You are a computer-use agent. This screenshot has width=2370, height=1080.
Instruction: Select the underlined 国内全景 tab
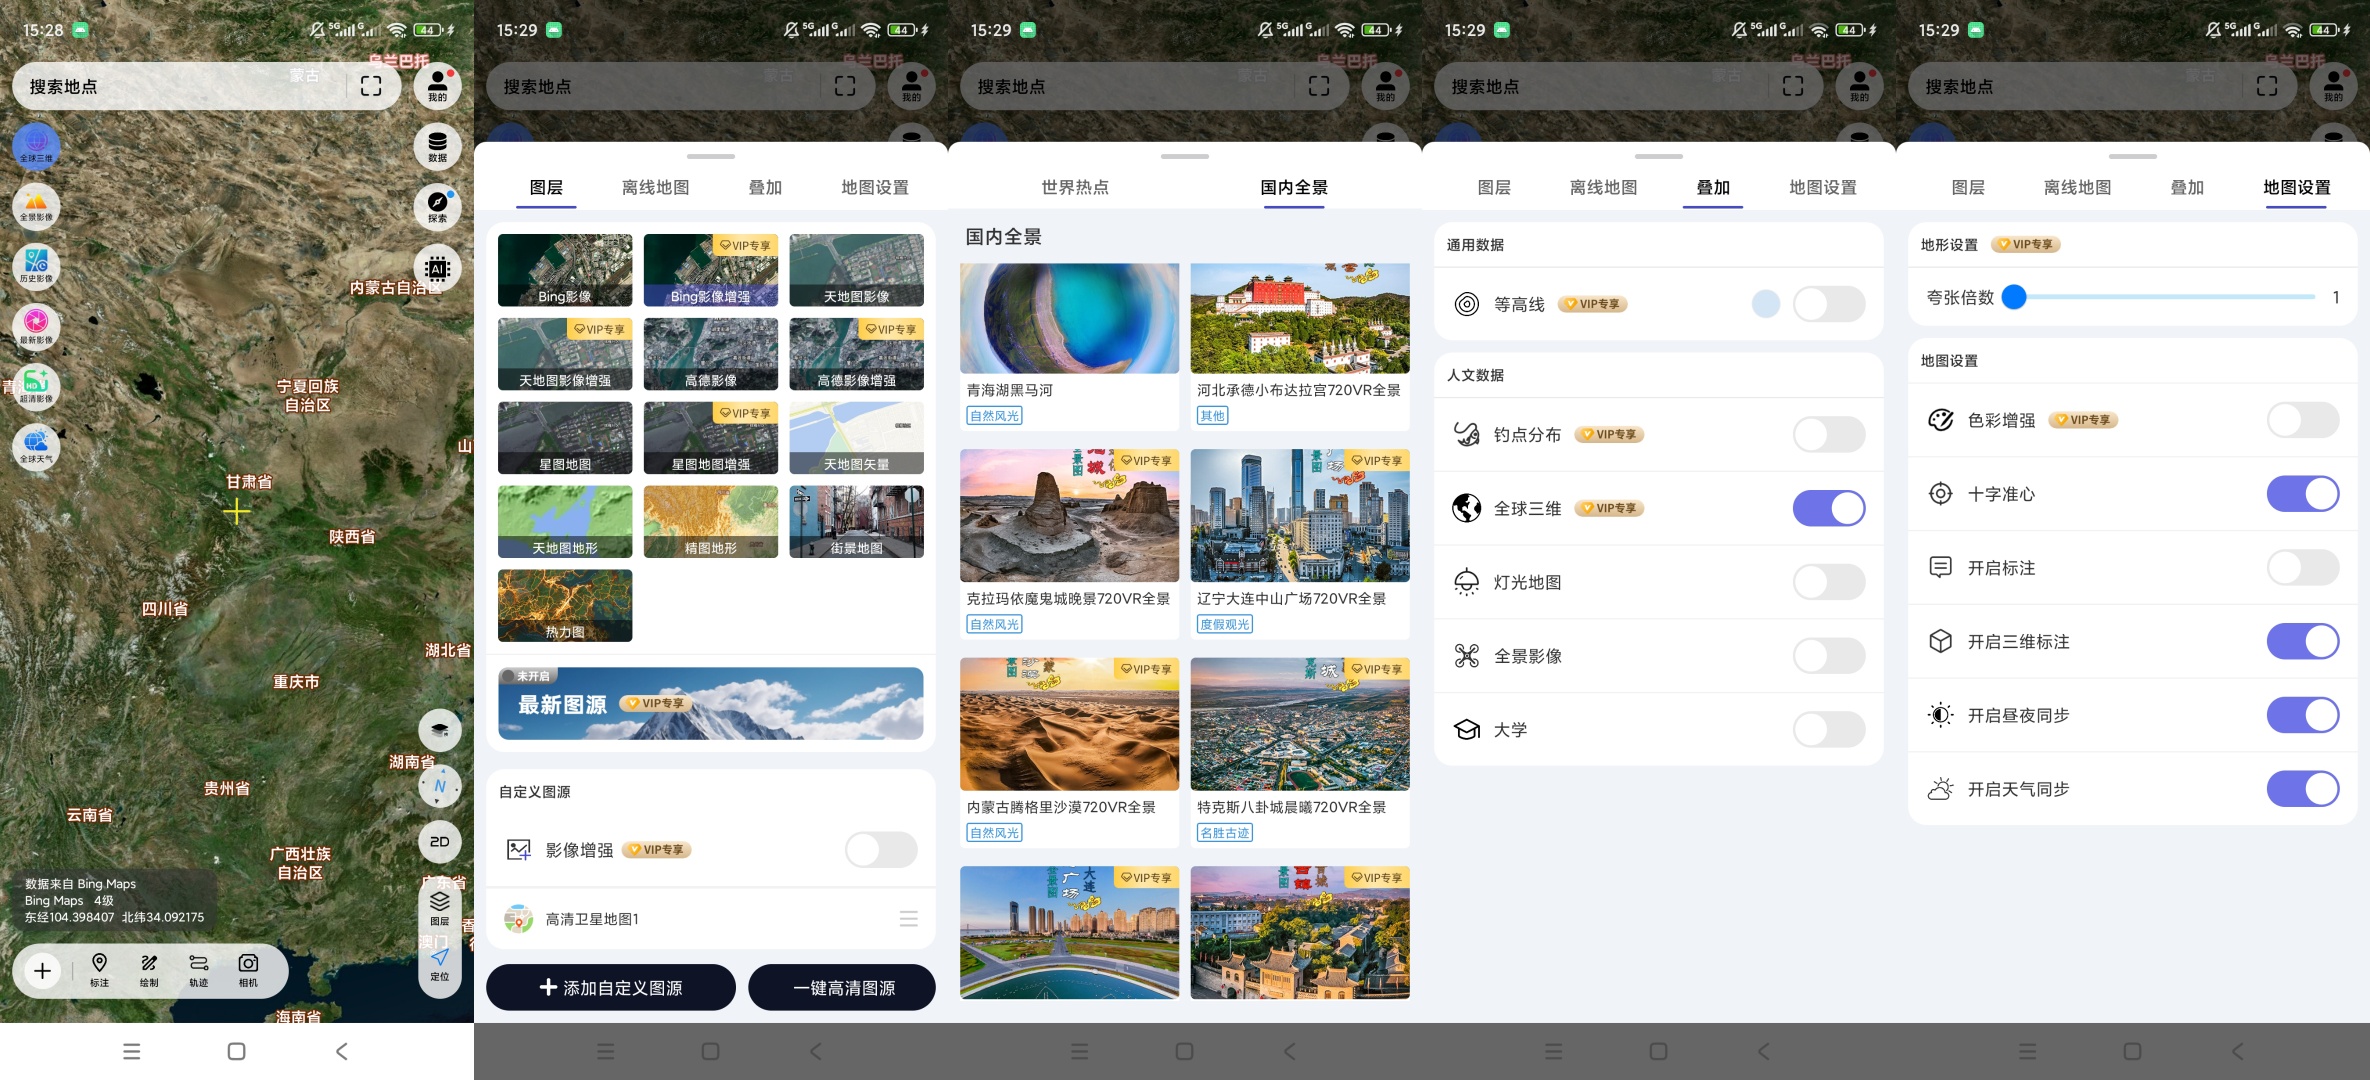[1294, 187]
